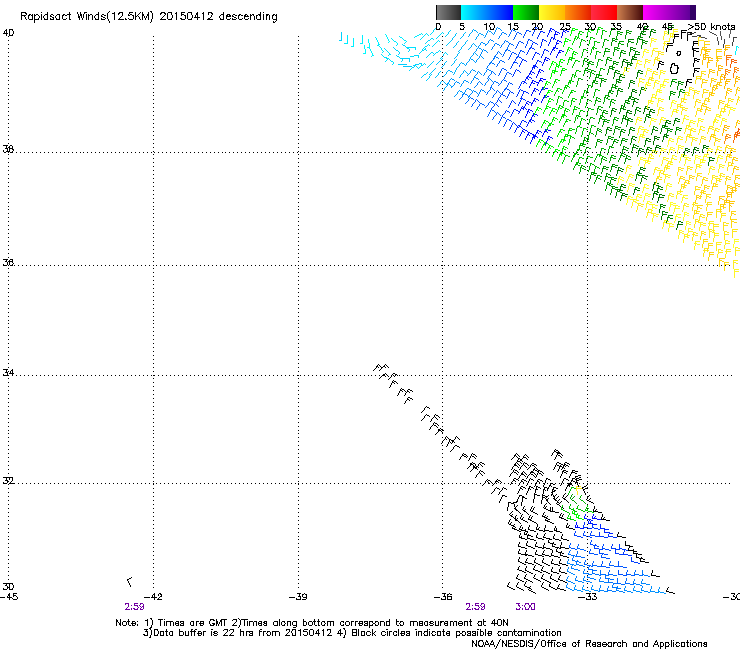Click the 'Data buffer is 22 hrs' note
Screen dimensions: 740x650
pyautogui.click(x=352, y=633)
